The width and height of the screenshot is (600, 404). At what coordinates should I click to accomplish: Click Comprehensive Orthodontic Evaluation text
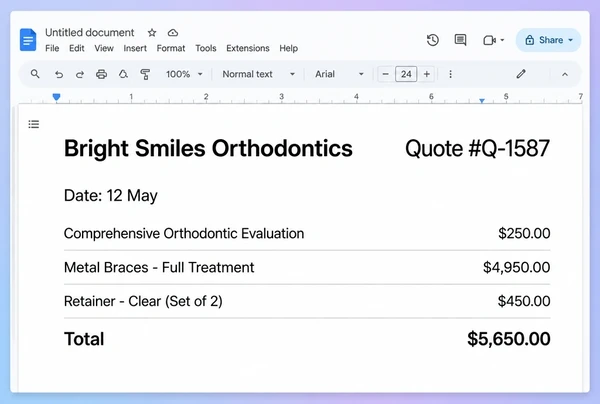[x=184, y=233]
